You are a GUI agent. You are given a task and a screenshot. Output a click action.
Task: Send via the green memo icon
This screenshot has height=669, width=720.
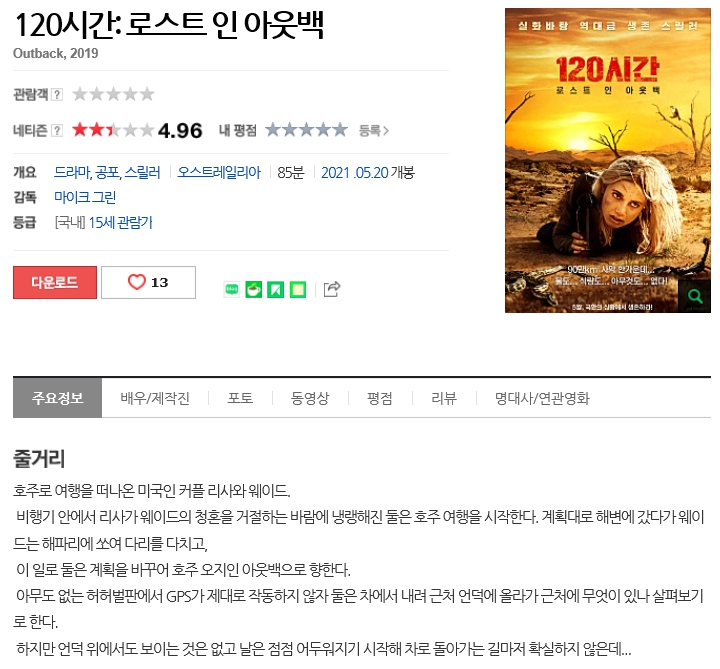[x=298, y=290]
